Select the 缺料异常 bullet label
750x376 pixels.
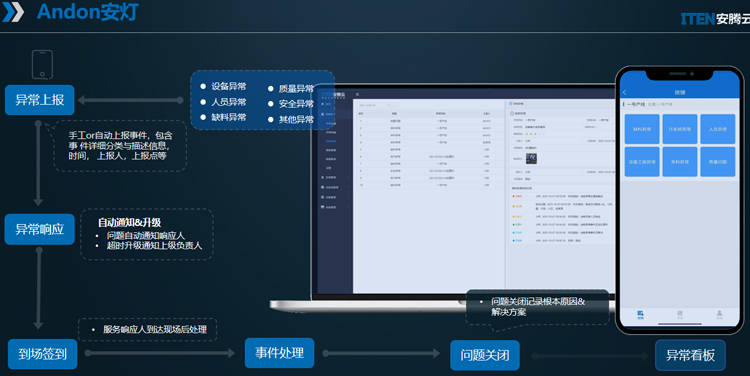(229, 117)
